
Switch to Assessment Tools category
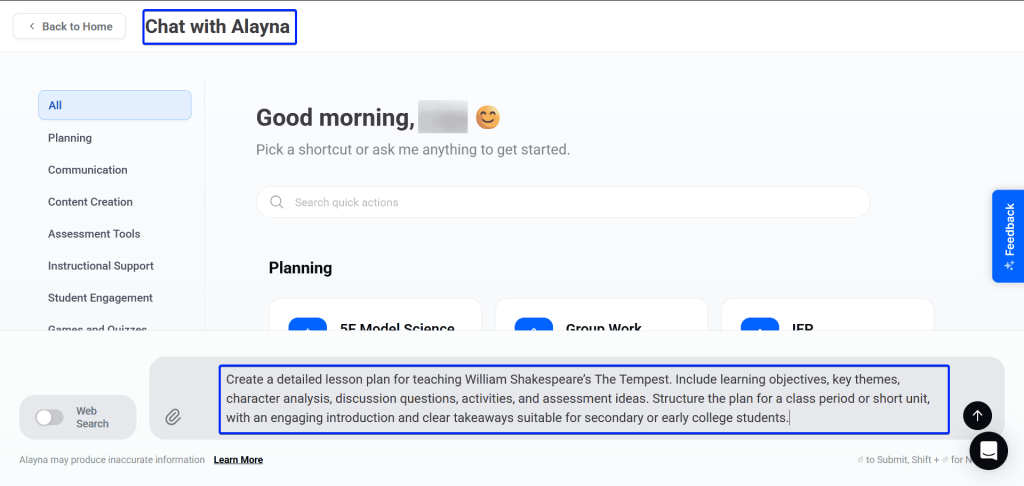tap(94, 234)
